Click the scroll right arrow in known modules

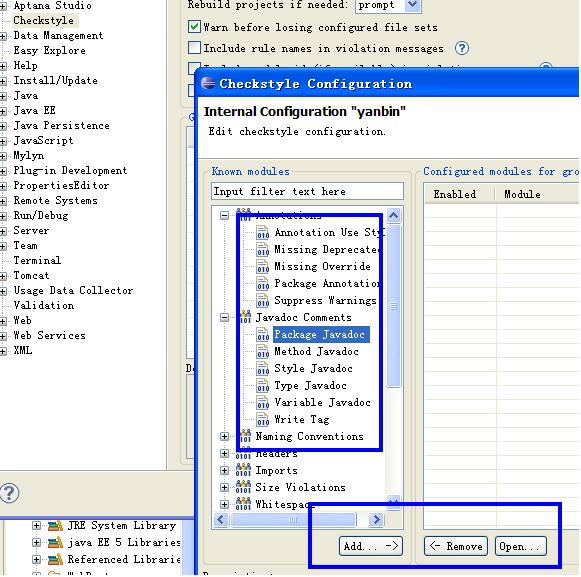[x=376, y=520]
